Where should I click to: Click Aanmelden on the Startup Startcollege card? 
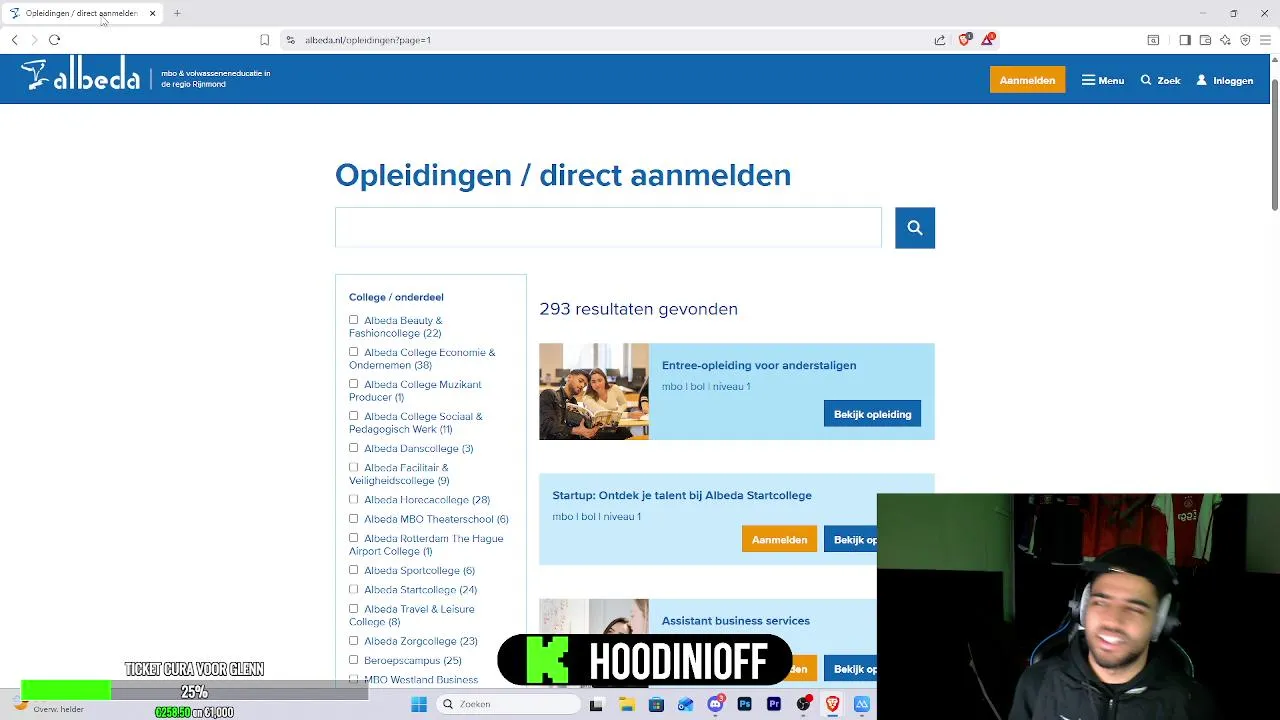[x=779, y=540]
